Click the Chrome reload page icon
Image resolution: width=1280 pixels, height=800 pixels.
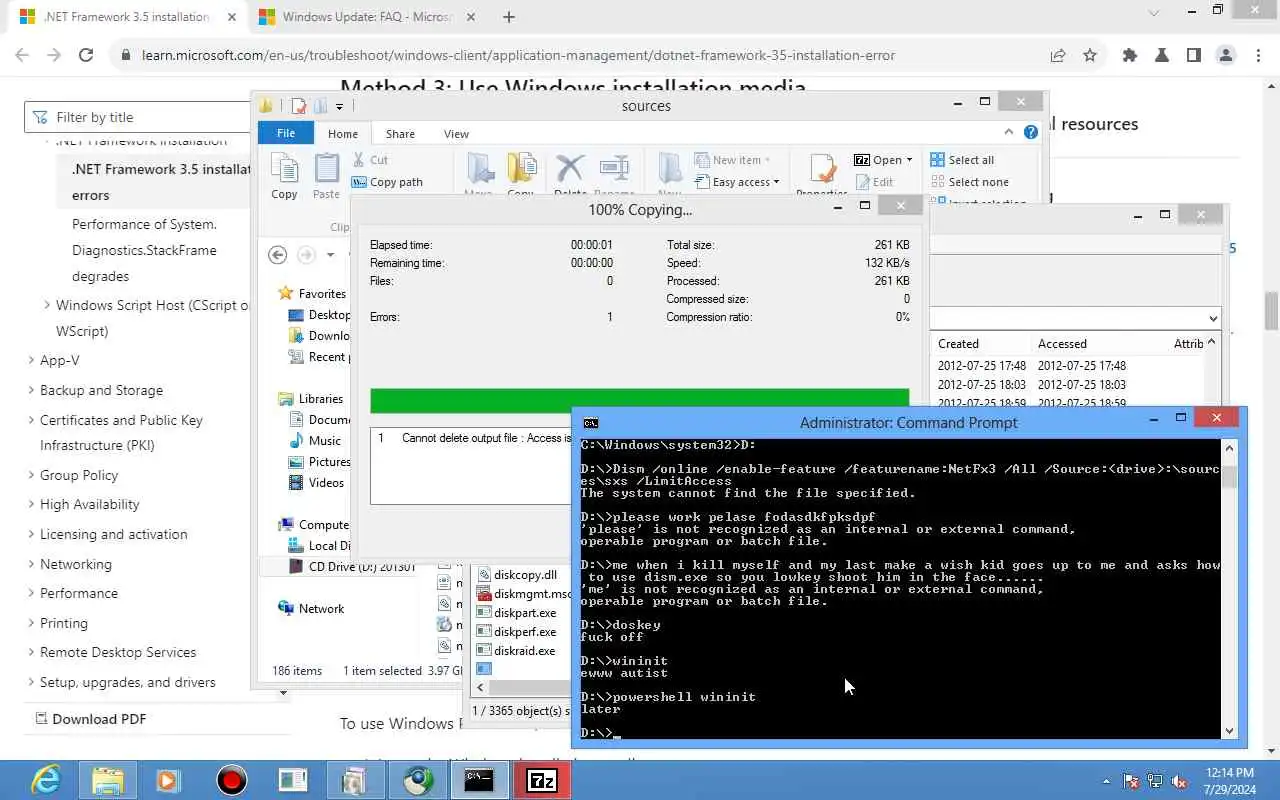tap(86, 56)
